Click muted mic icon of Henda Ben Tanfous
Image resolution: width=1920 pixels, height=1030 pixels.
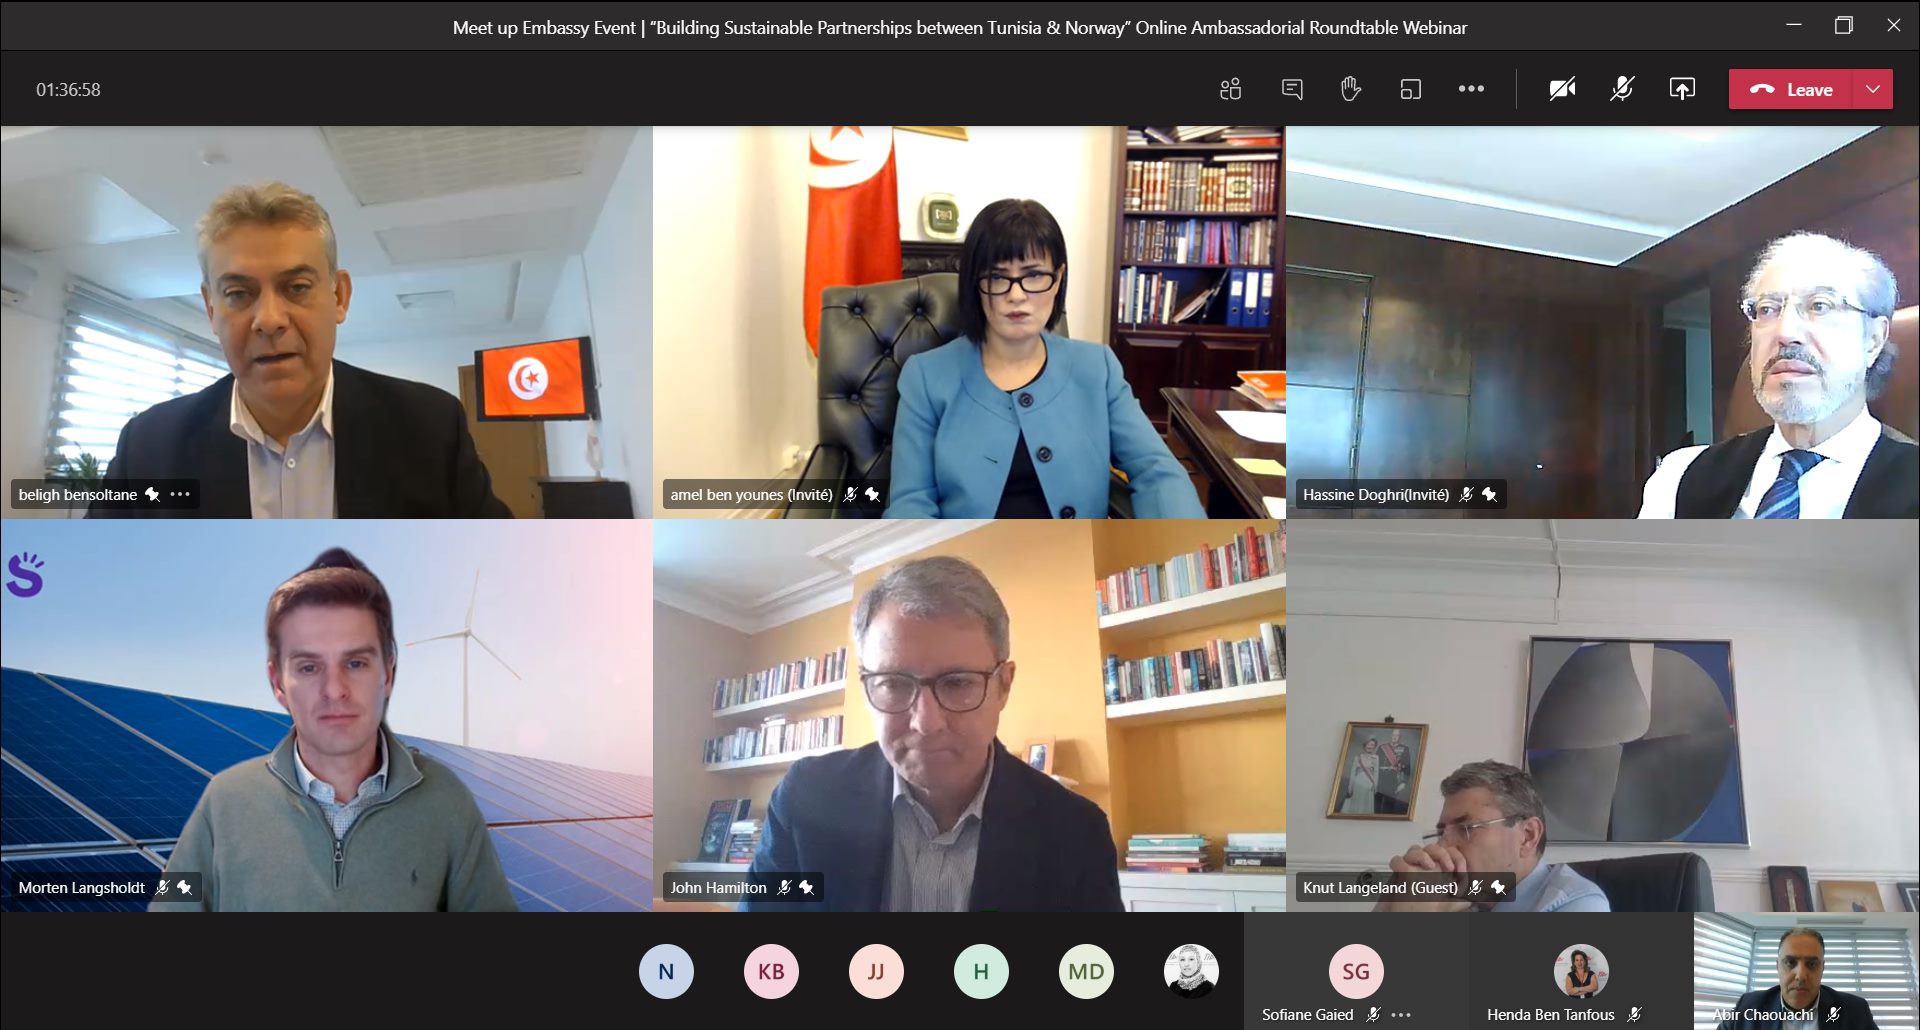tap(1635, 1014)
